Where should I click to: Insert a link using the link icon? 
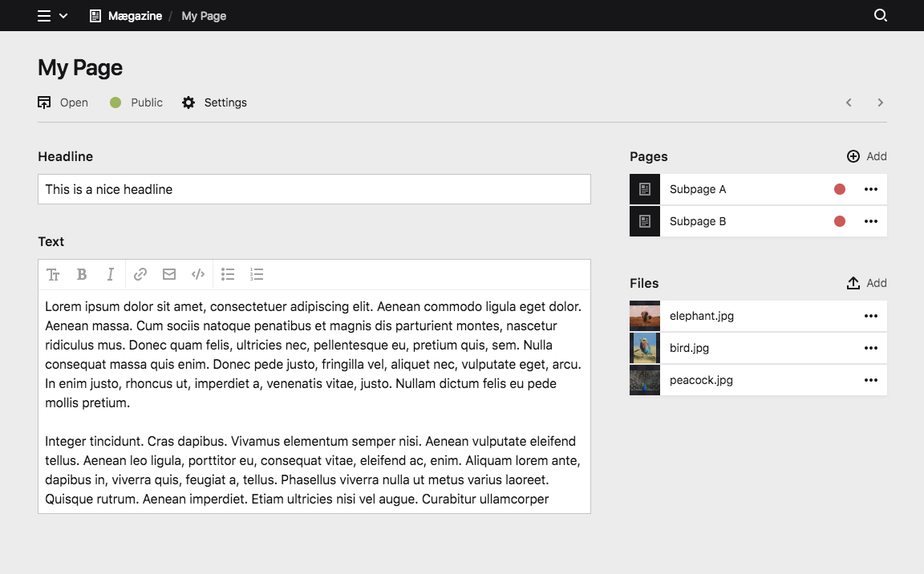140,275
